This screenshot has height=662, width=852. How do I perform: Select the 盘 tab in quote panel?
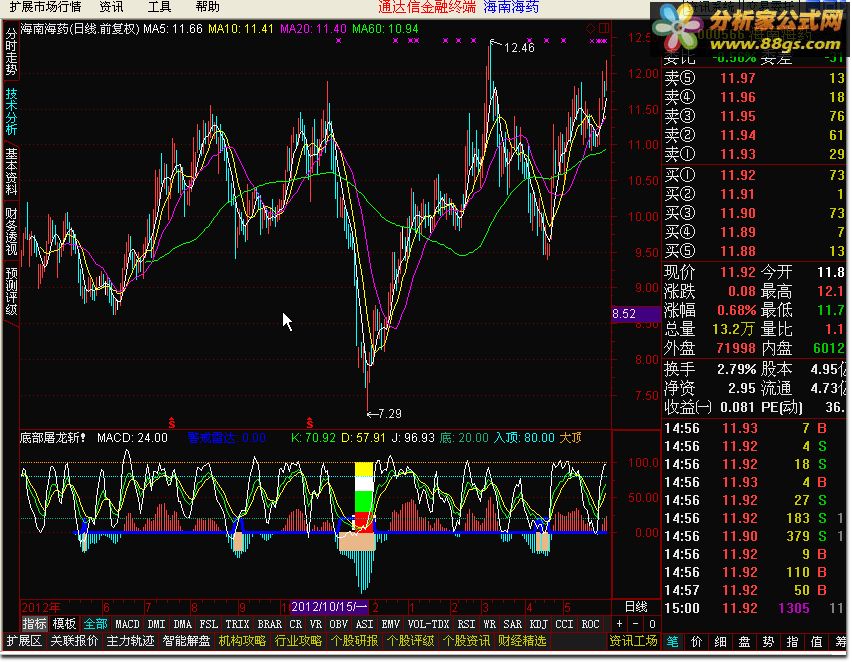[x=744, y=641]
